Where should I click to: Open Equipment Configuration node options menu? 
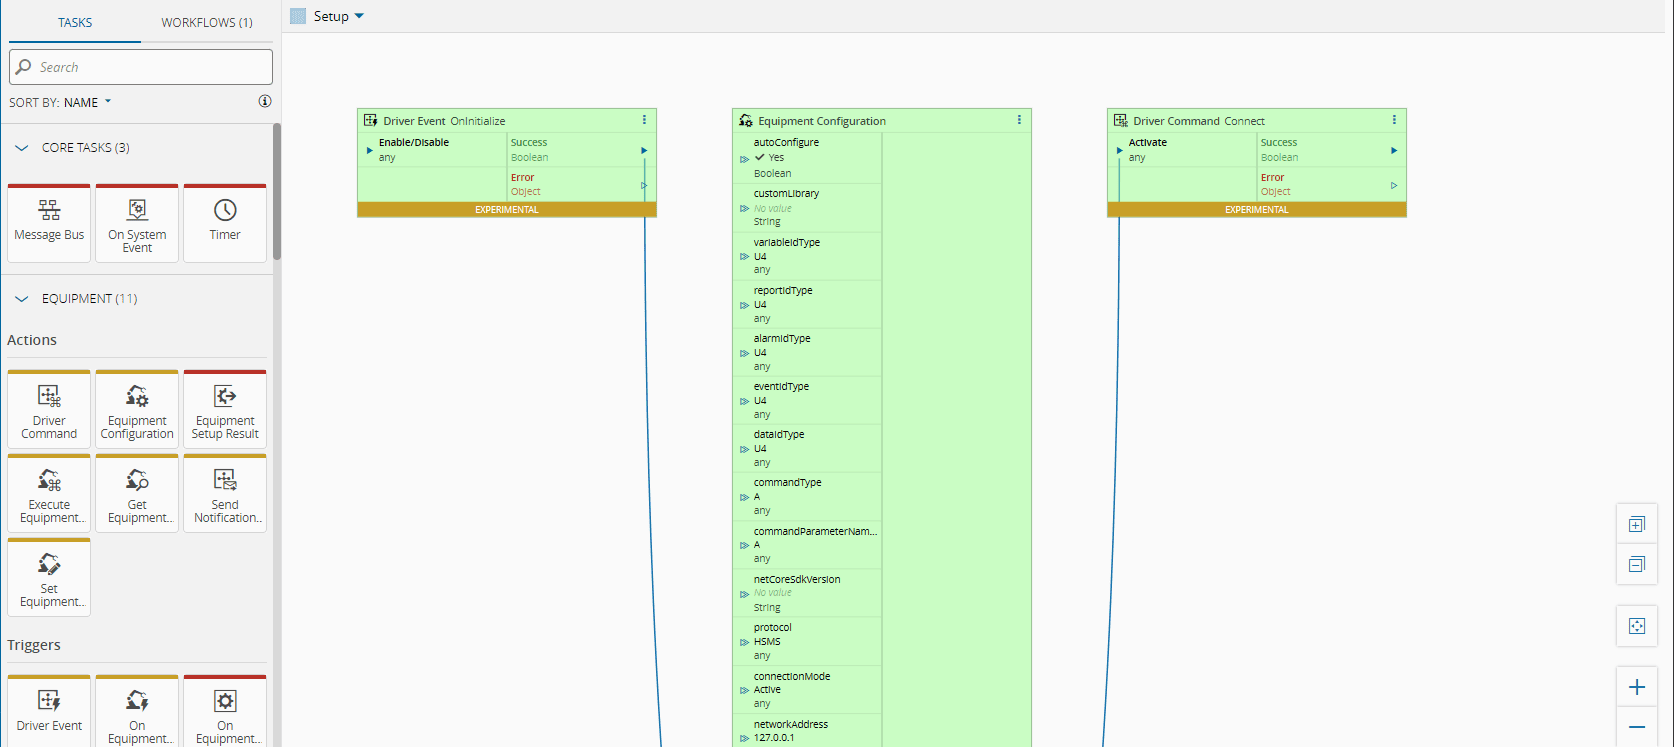pyautogui.click(x=1019, y=120)
